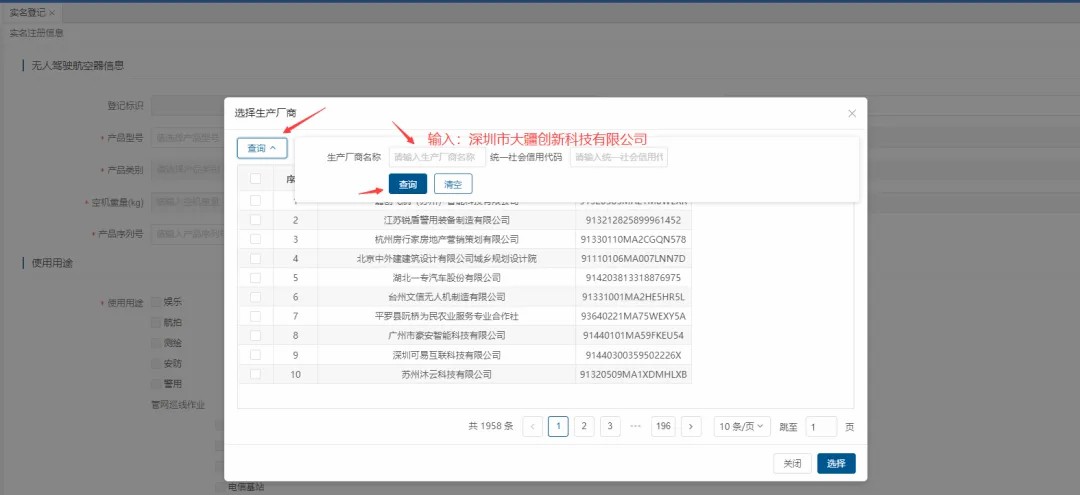Tick the checkbox for 苏州沐云科技有限公司
Viewport: 1080px width, 495px height.
click(256, 374)
